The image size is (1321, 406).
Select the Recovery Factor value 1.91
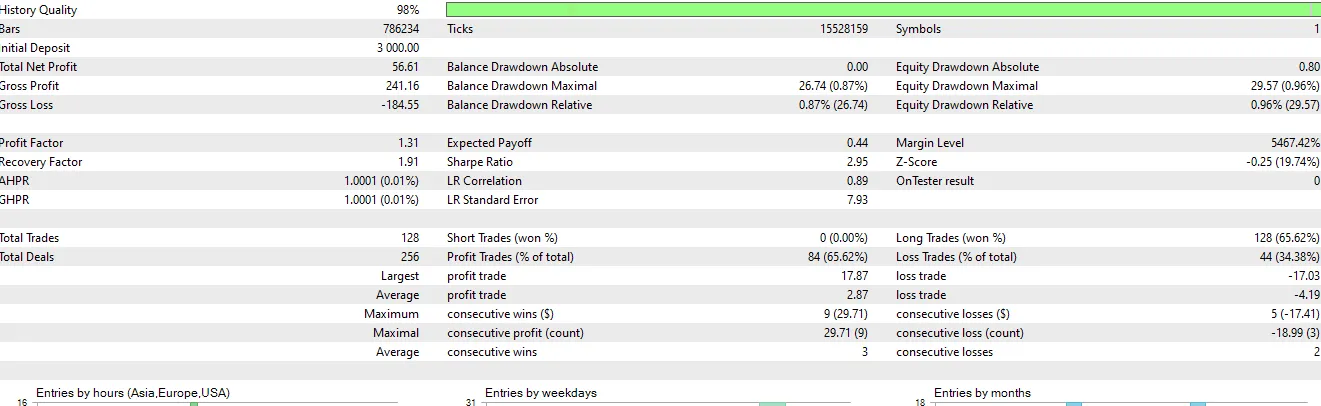click(408, 162)
